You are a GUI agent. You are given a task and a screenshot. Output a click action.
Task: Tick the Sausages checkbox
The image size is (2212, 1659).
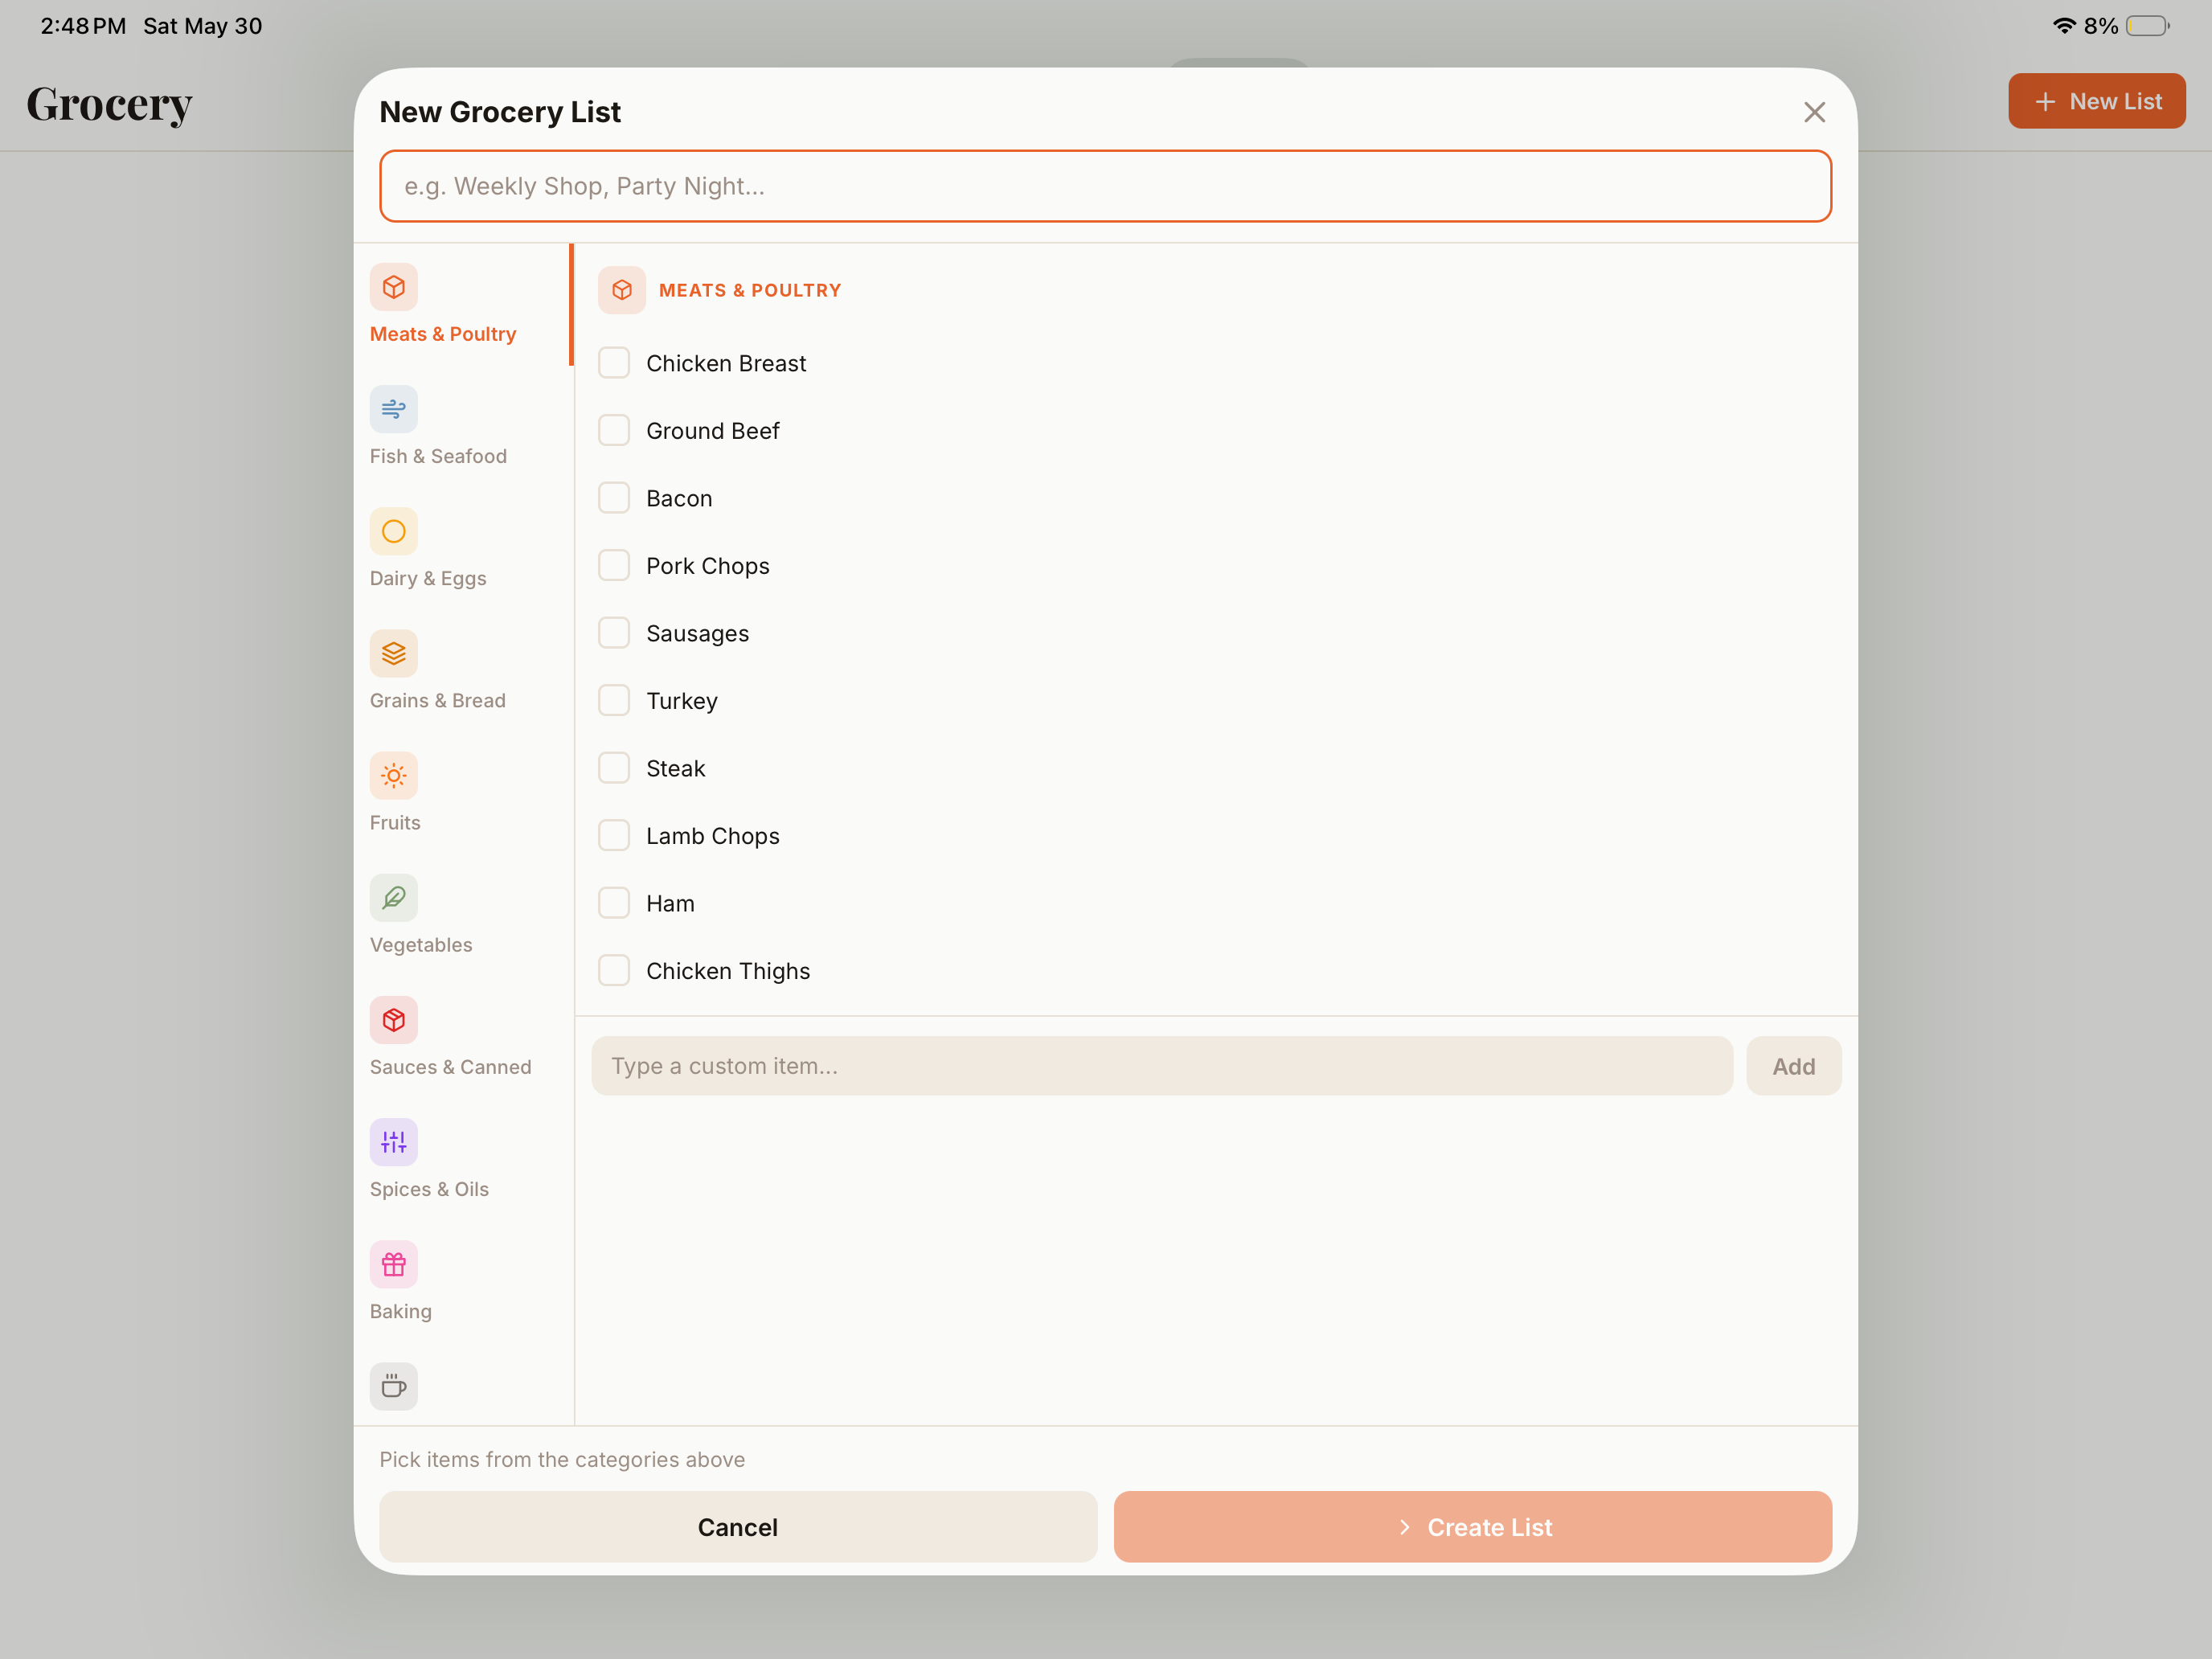[x=613, y=633]
